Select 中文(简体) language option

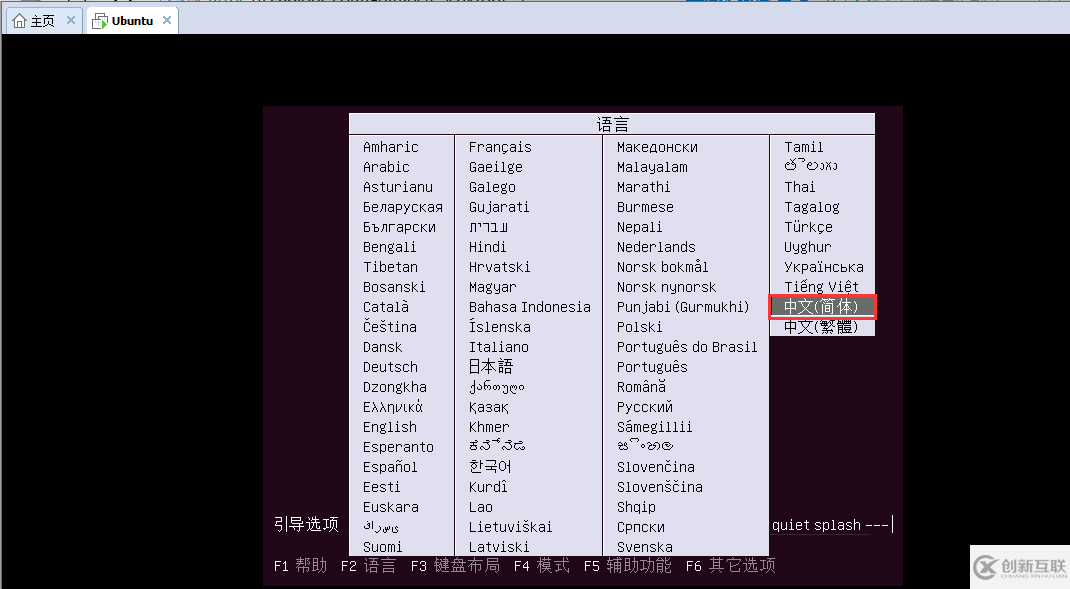(x=820, y=307)
